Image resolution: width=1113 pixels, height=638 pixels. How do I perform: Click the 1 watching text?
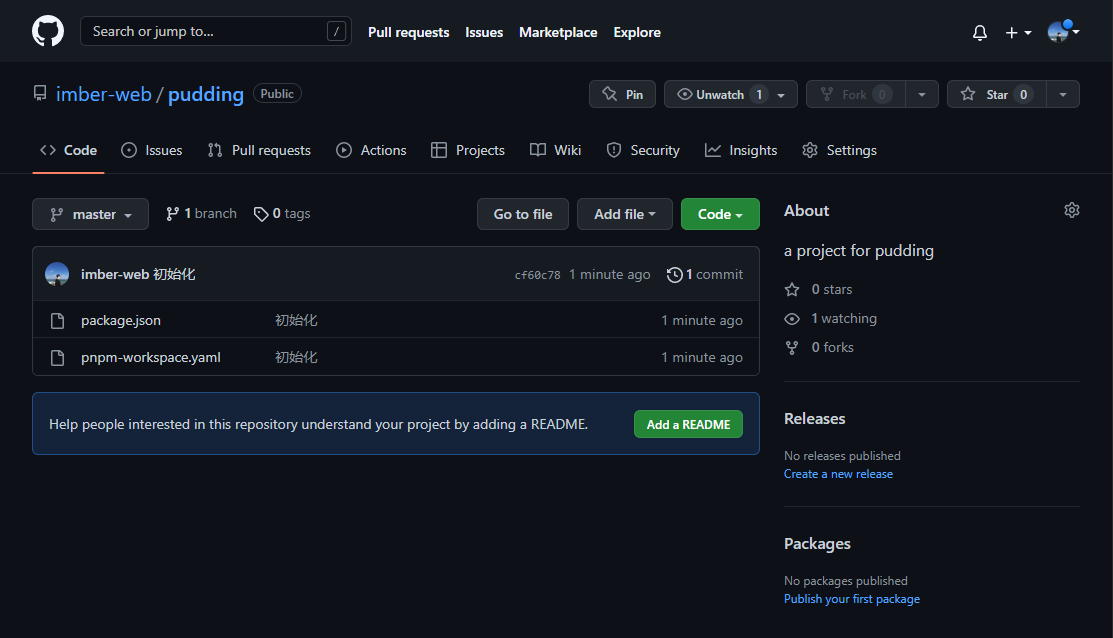[844, 319]
